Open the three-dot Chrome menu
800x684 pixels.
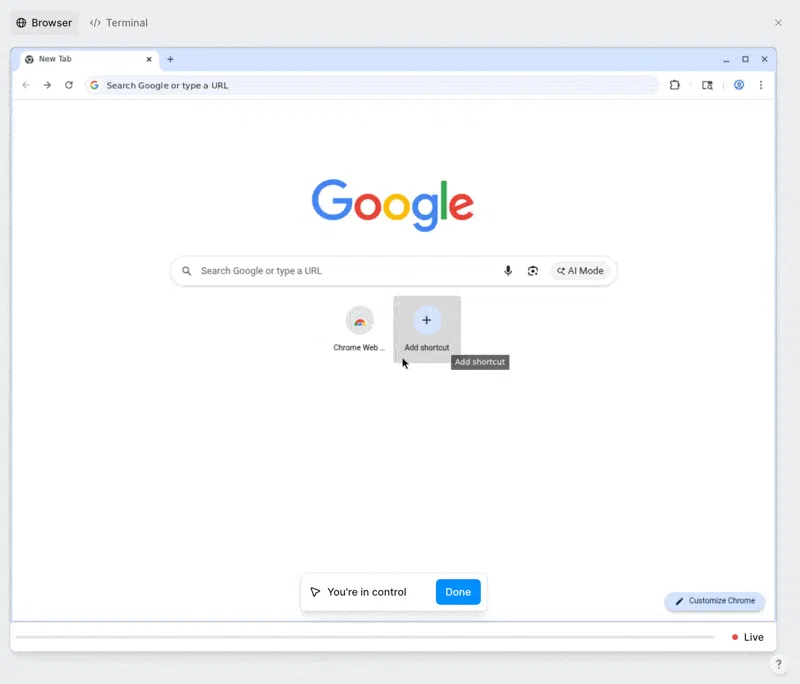tap(761, 85)
